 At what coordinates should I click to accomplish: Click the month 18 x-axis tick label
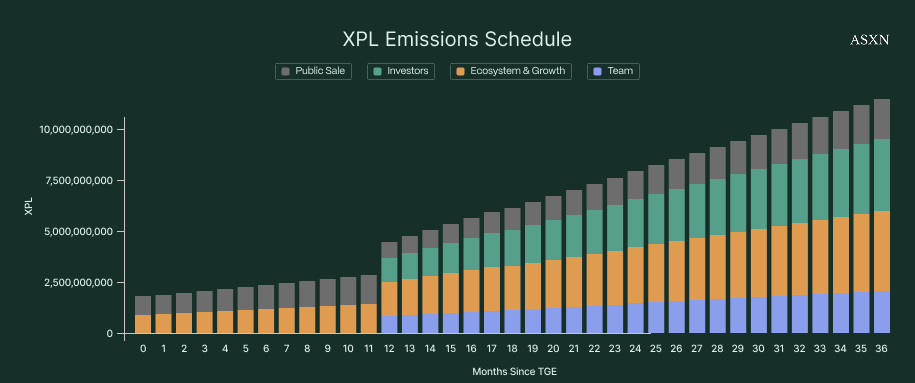coord(512,349)
